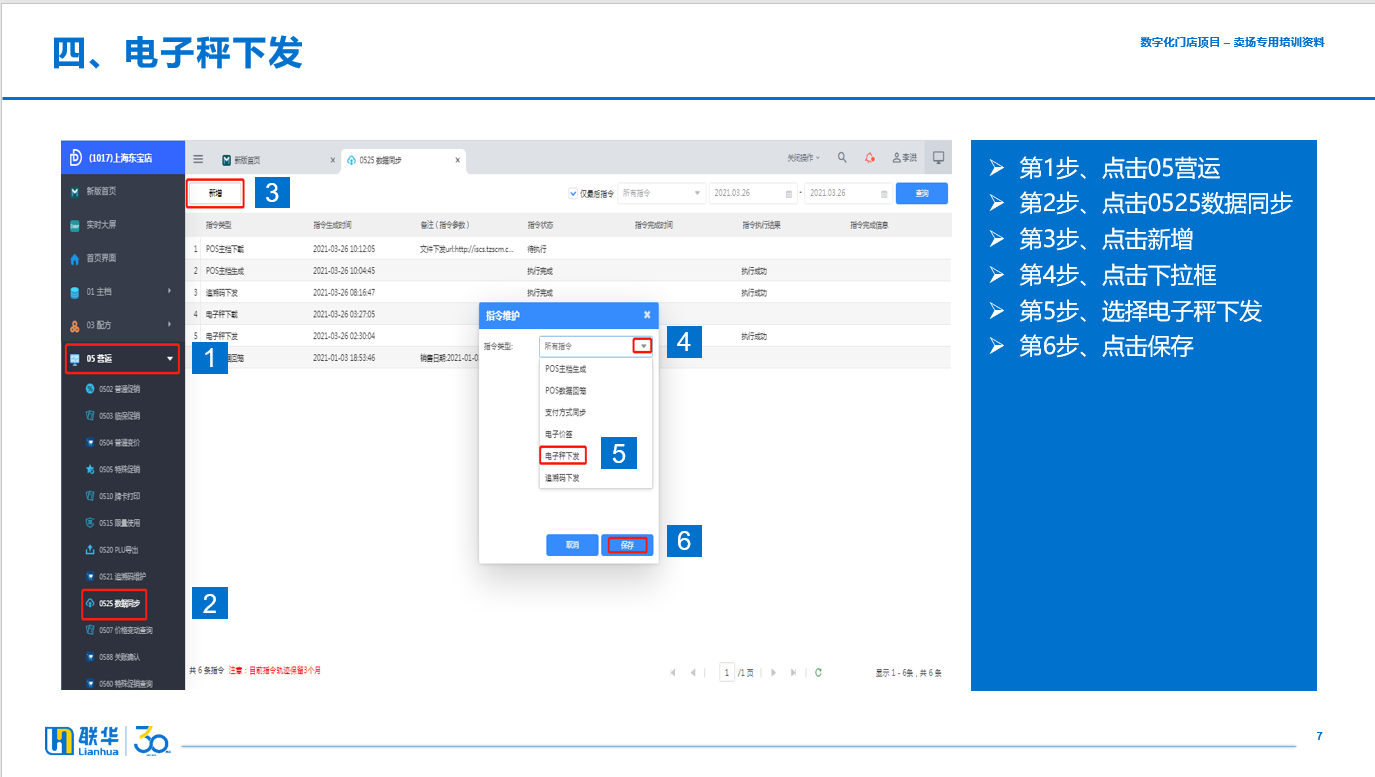Expand the 03 配方 menu arrow
This screenshot has height=777, width=1375.
pyautogui.click(x=169, y=326)
